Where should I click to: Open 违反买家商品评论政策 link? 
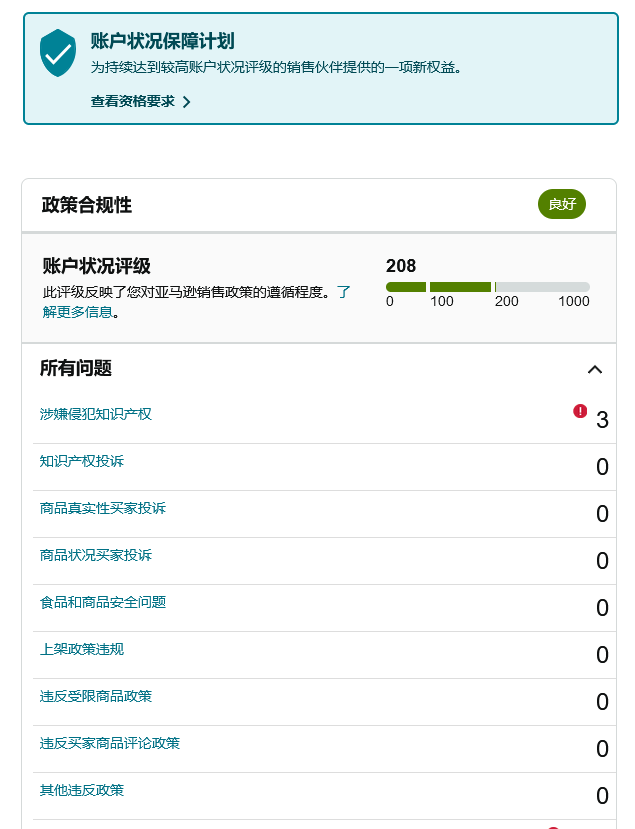click(110, 743)
